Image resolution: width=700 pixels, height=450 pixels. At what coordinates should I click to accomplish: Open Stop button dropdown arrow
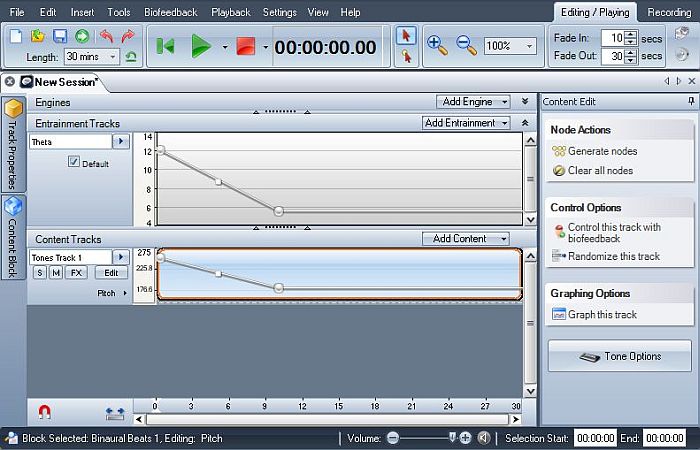(266, 46)
